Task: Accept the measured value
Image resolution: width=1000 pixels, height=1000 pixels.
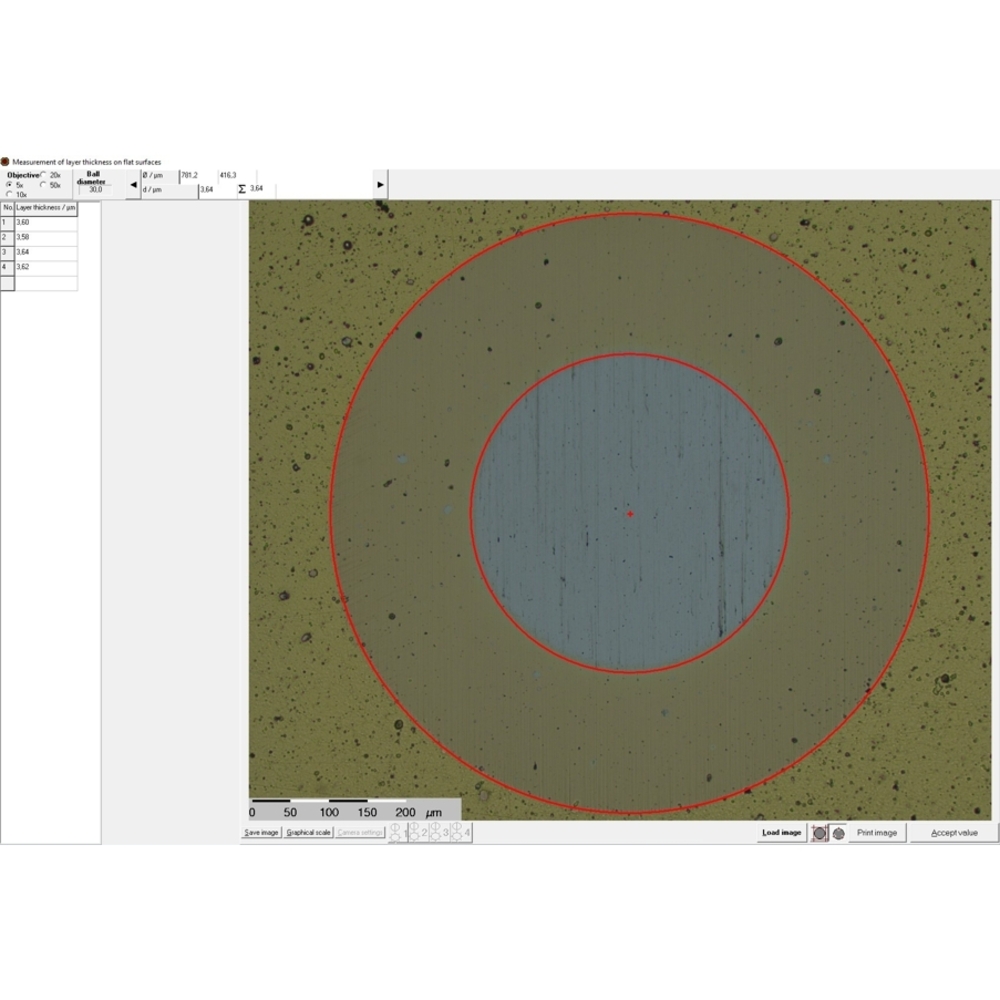Action: click(x=957, y=832)
